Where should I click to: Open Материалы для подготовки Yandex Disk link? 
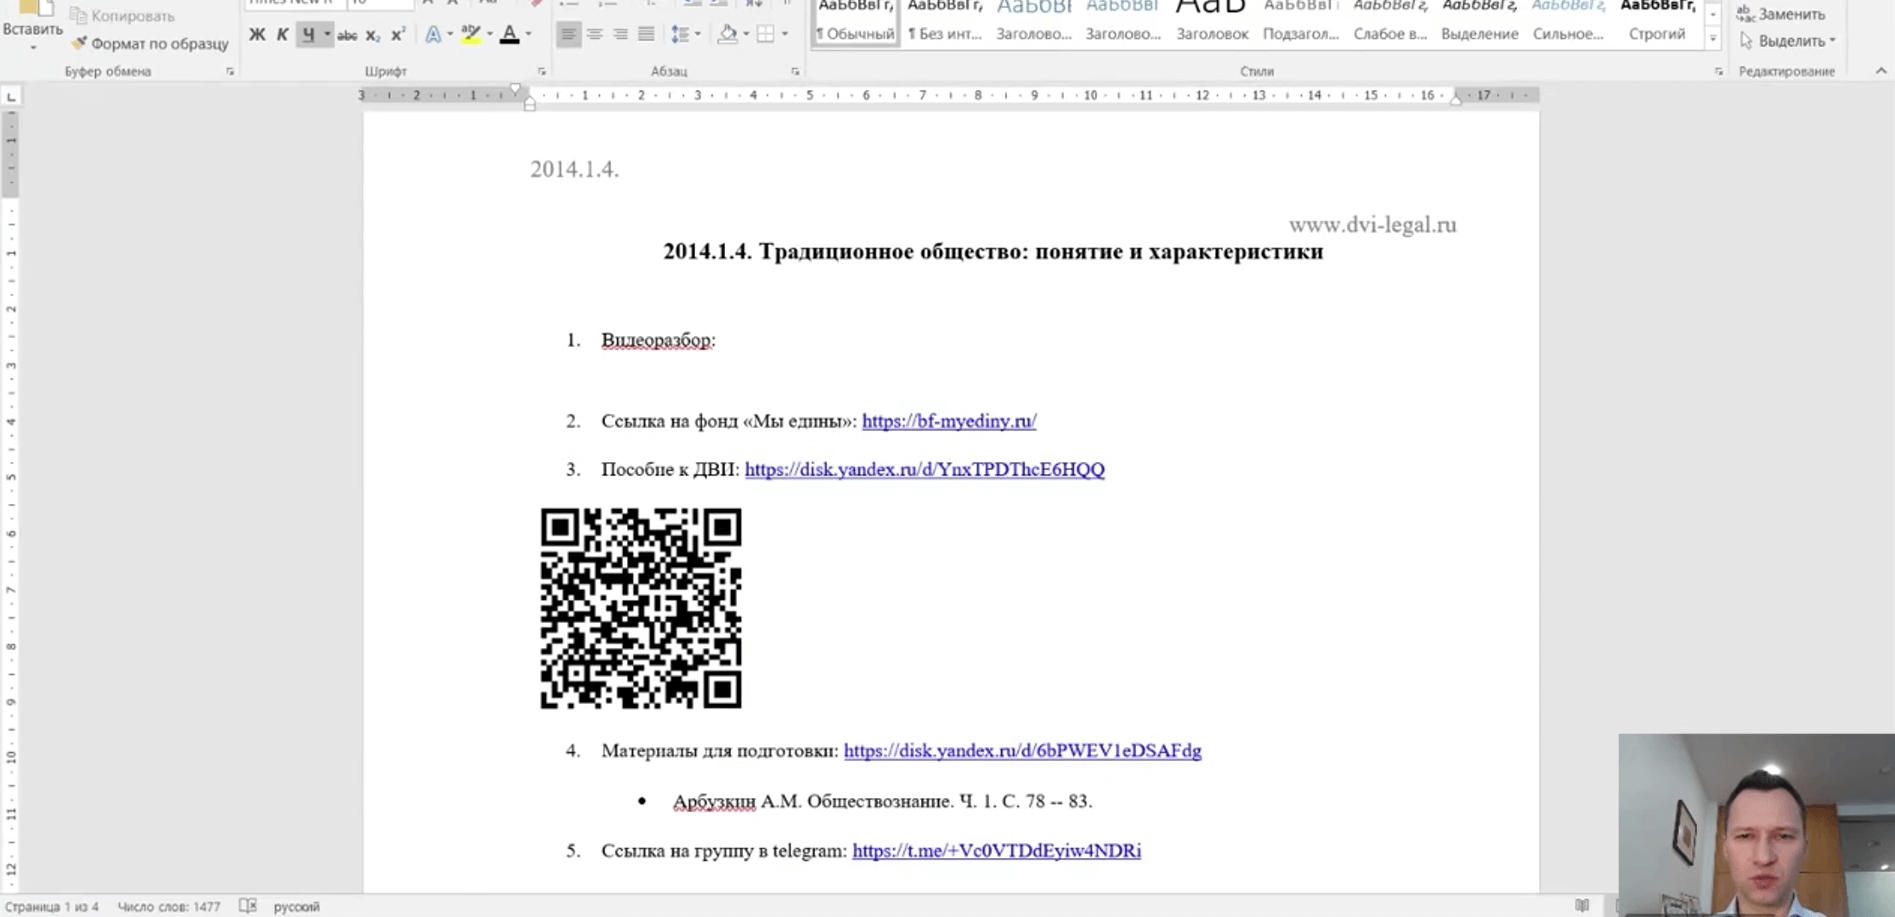[1023, 750]
